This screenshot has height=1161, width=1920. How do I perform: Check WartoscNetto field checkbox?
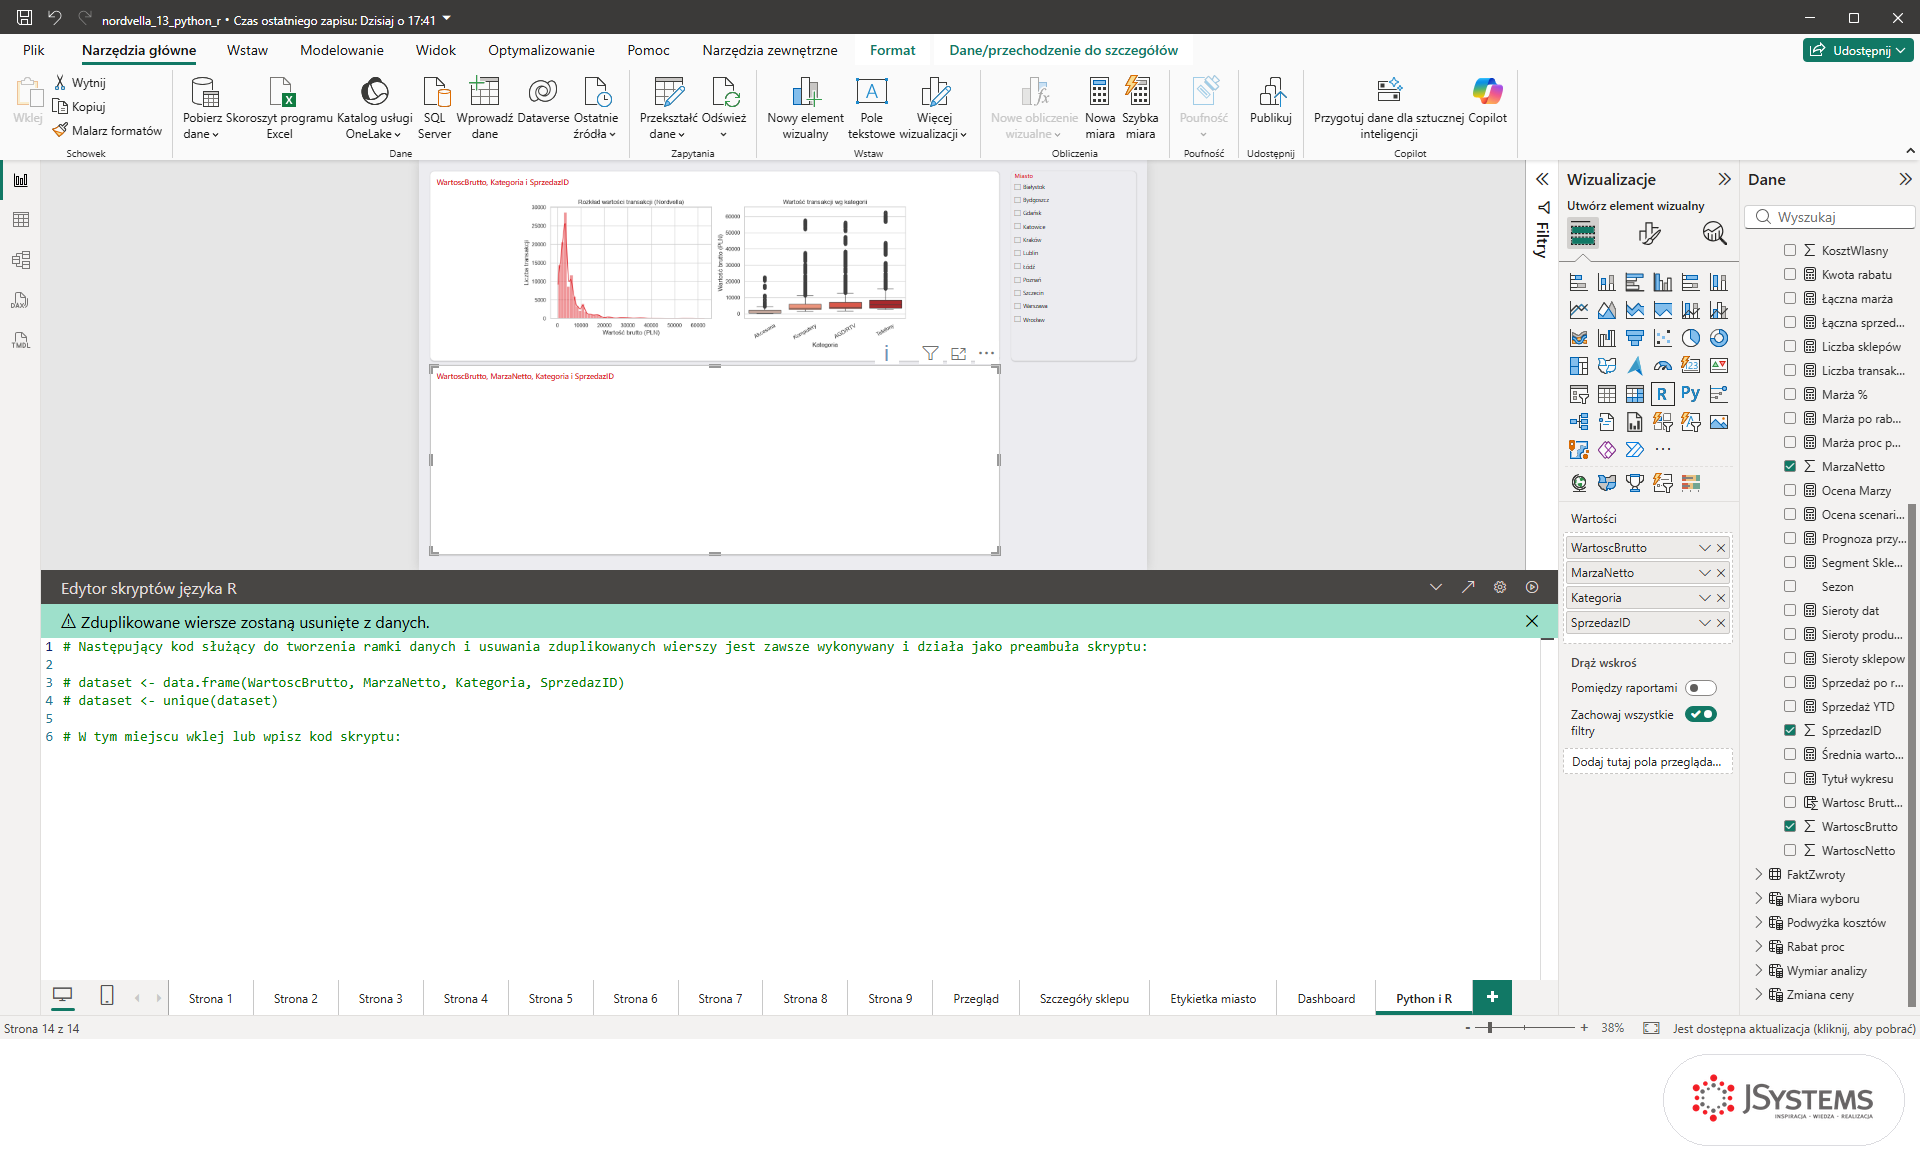click(x=1790, y=851)
